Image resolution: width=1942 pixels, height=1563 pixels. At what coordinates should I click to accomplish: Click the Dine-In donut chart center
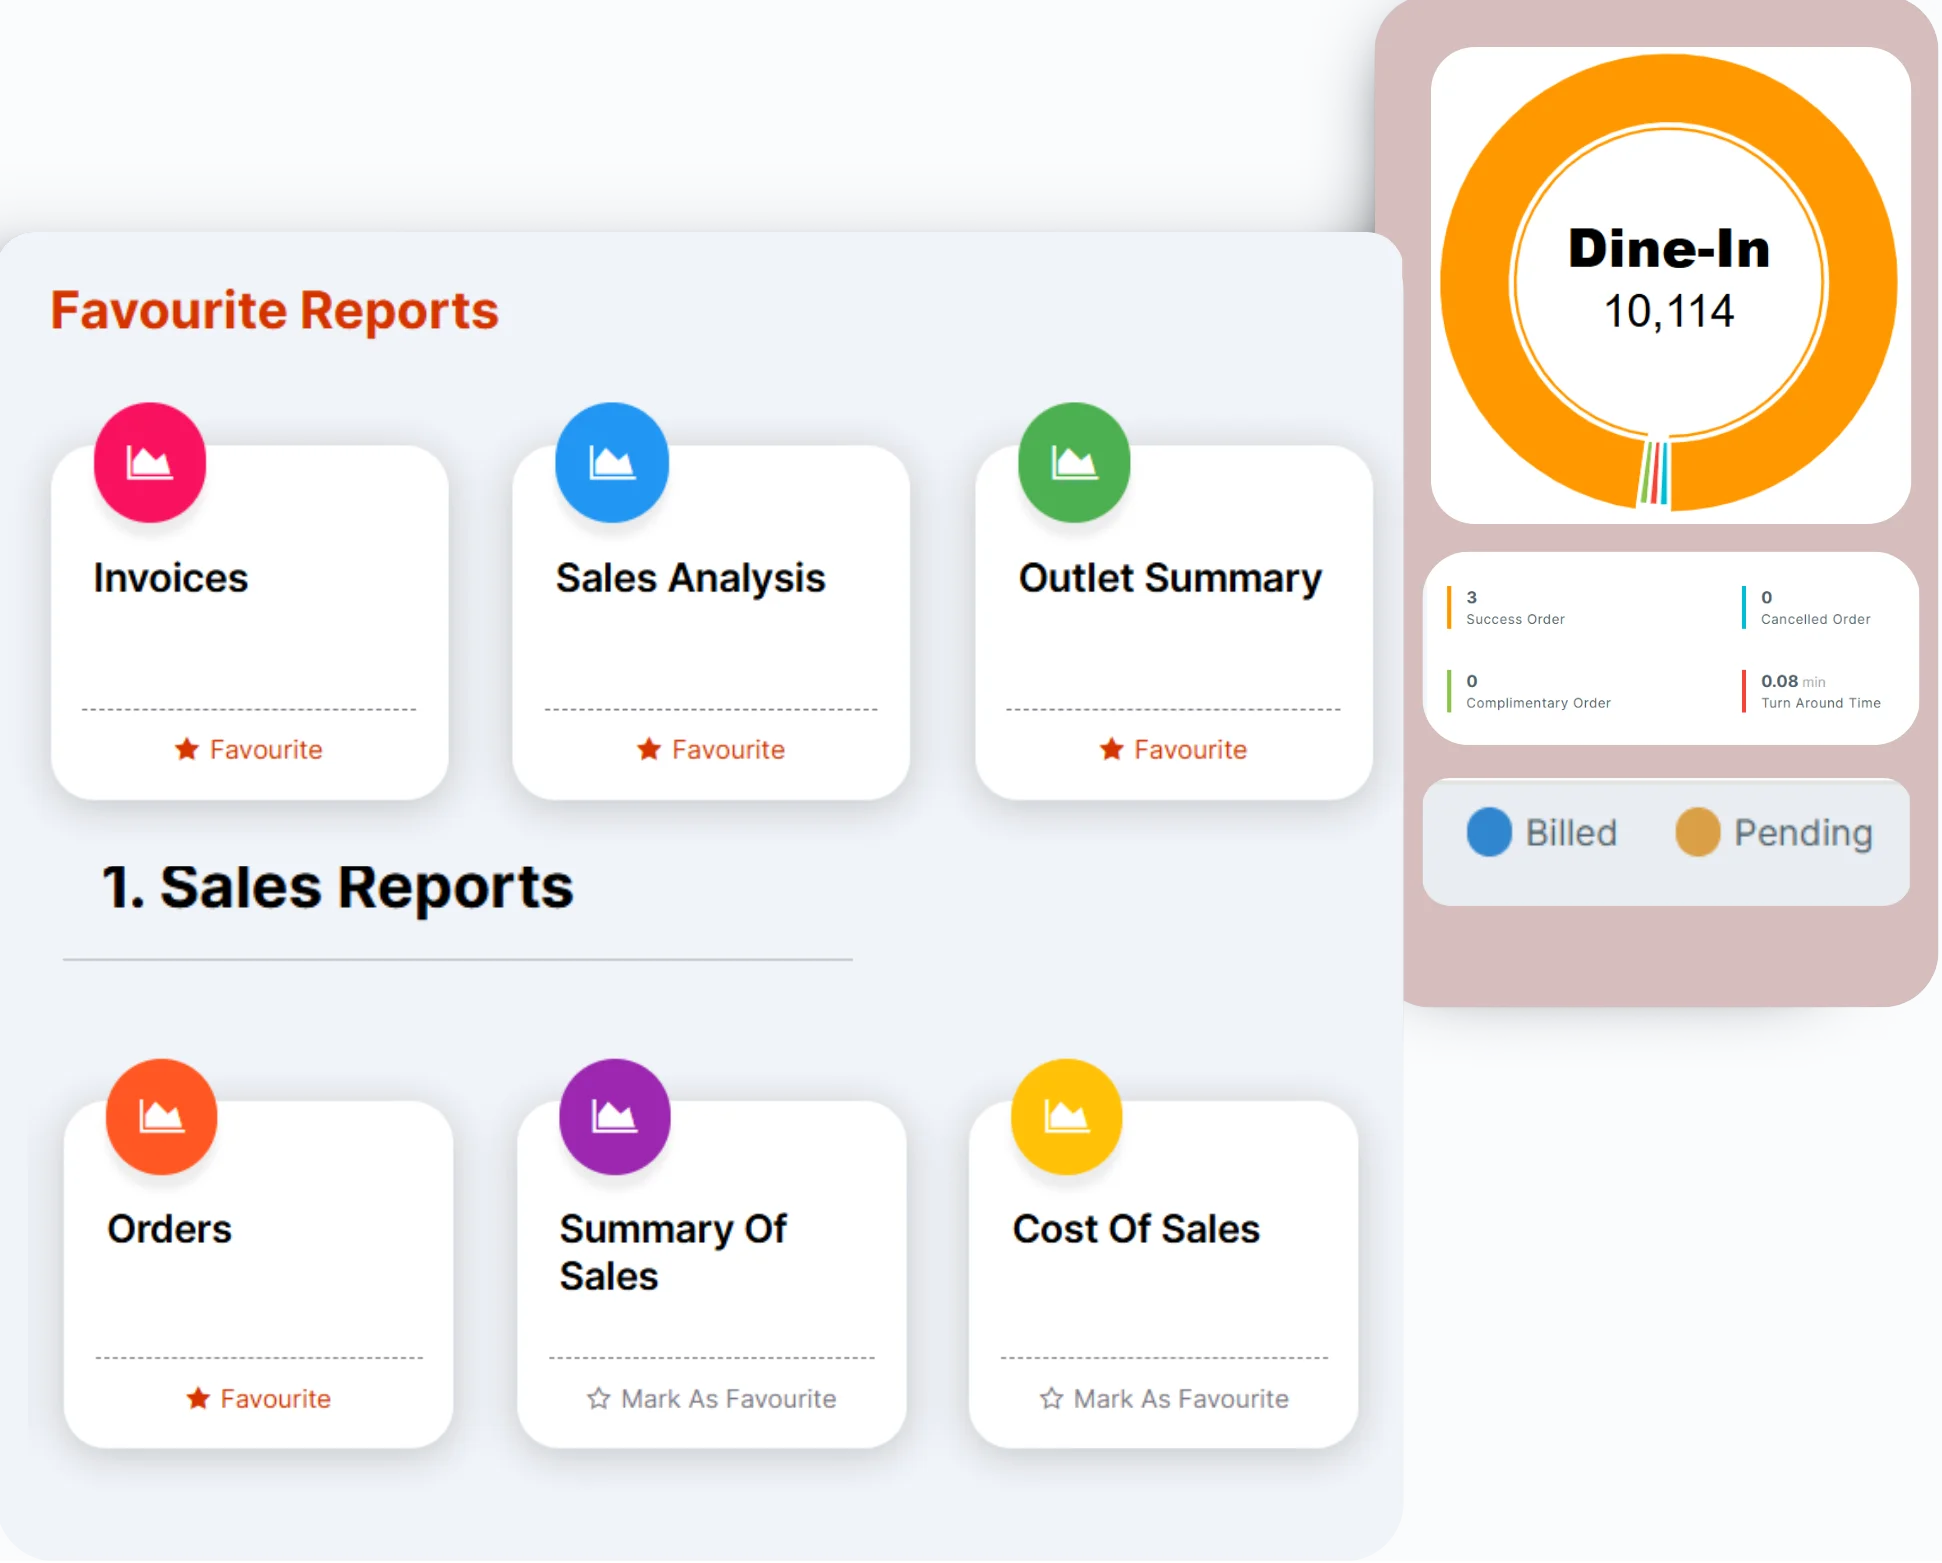click(1668, 282)
